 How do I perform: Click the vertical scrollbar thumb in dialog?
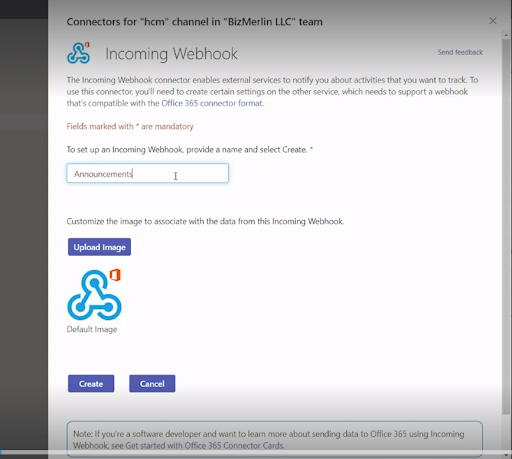[506, 227]
